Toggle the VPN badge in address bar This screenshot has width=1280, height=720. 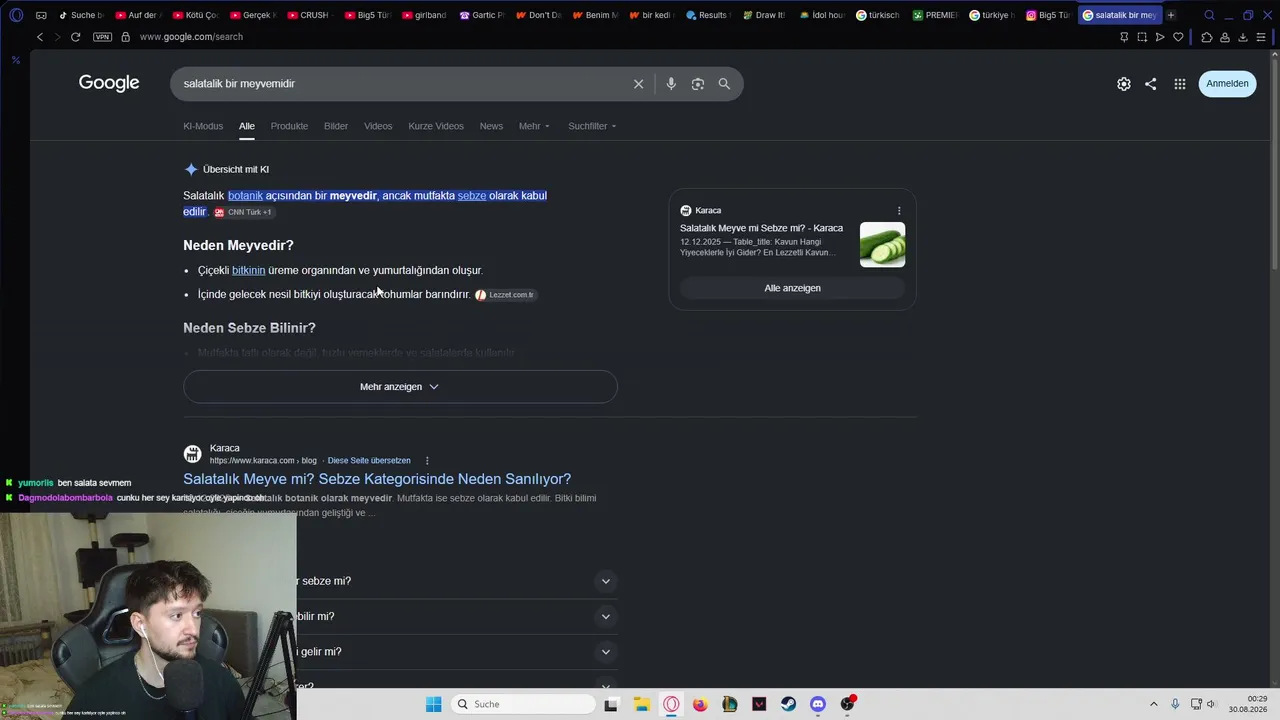click(102, 37)
